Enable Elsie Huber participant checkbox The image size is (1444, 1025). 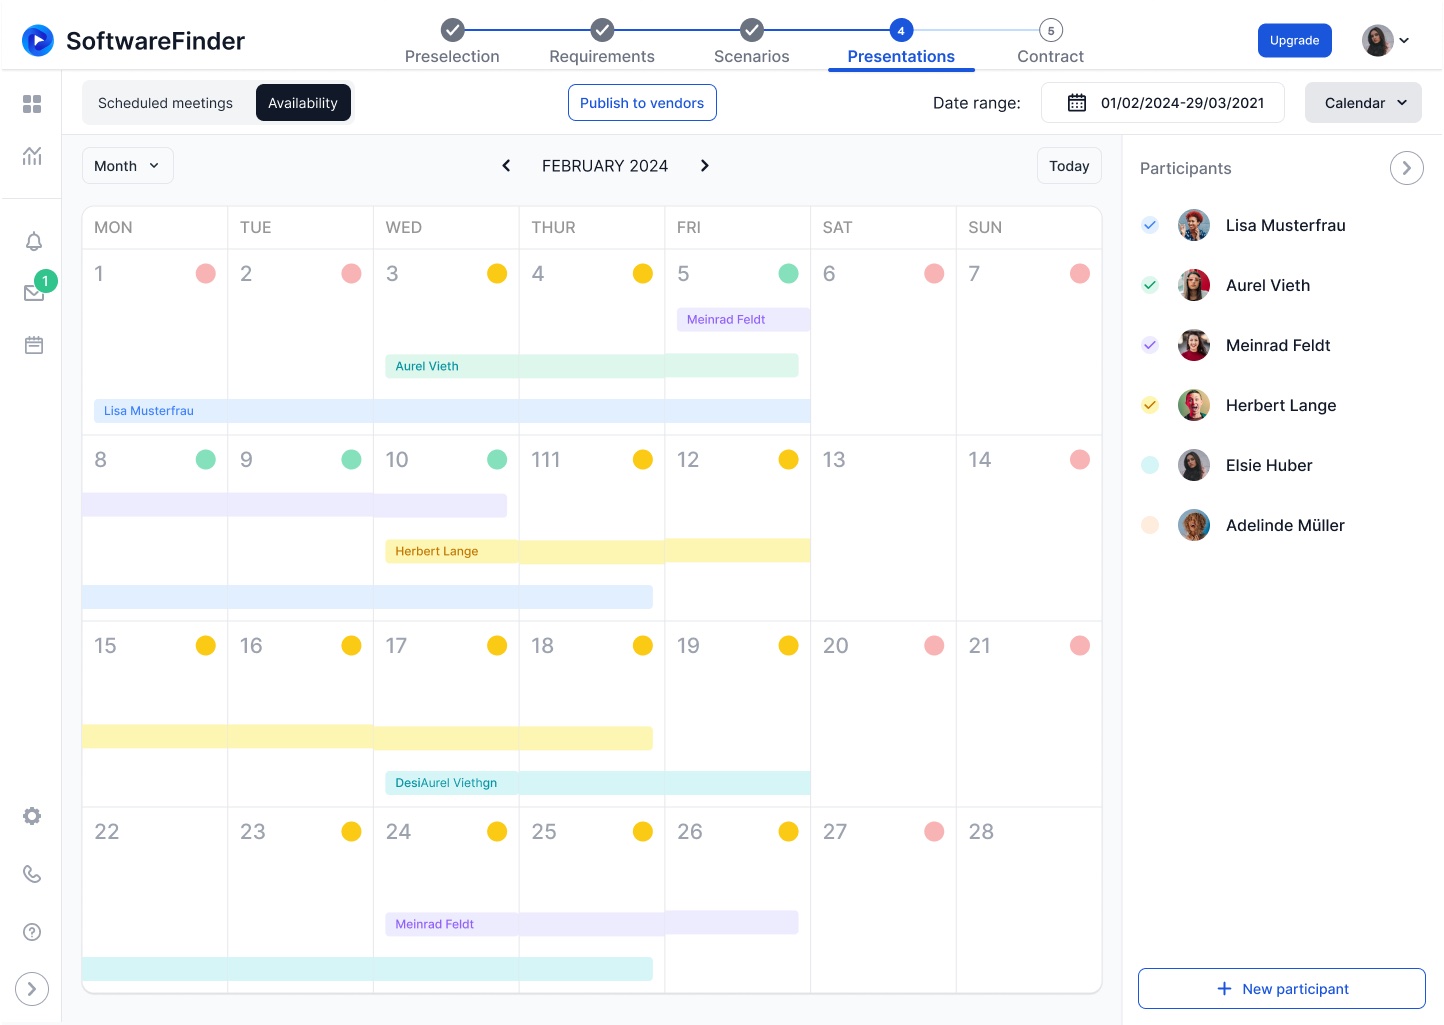(x=1150, y=465)
